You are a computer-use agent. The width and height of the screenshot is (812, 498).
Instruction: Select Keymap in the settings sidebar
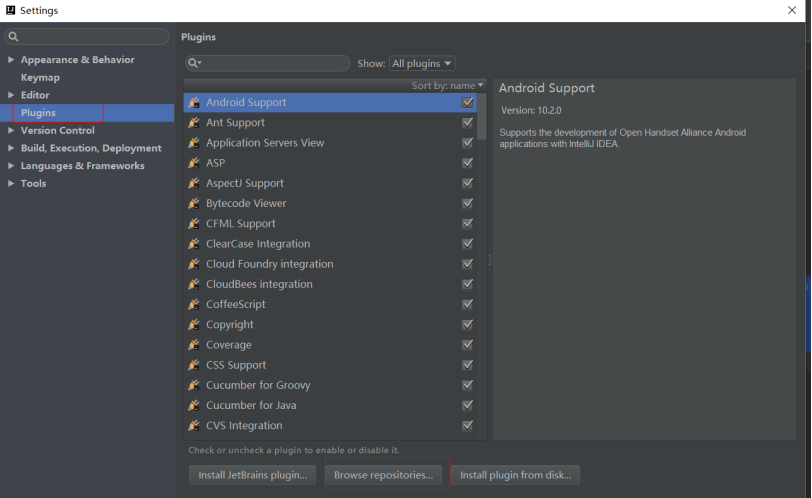tap(40, 77)
